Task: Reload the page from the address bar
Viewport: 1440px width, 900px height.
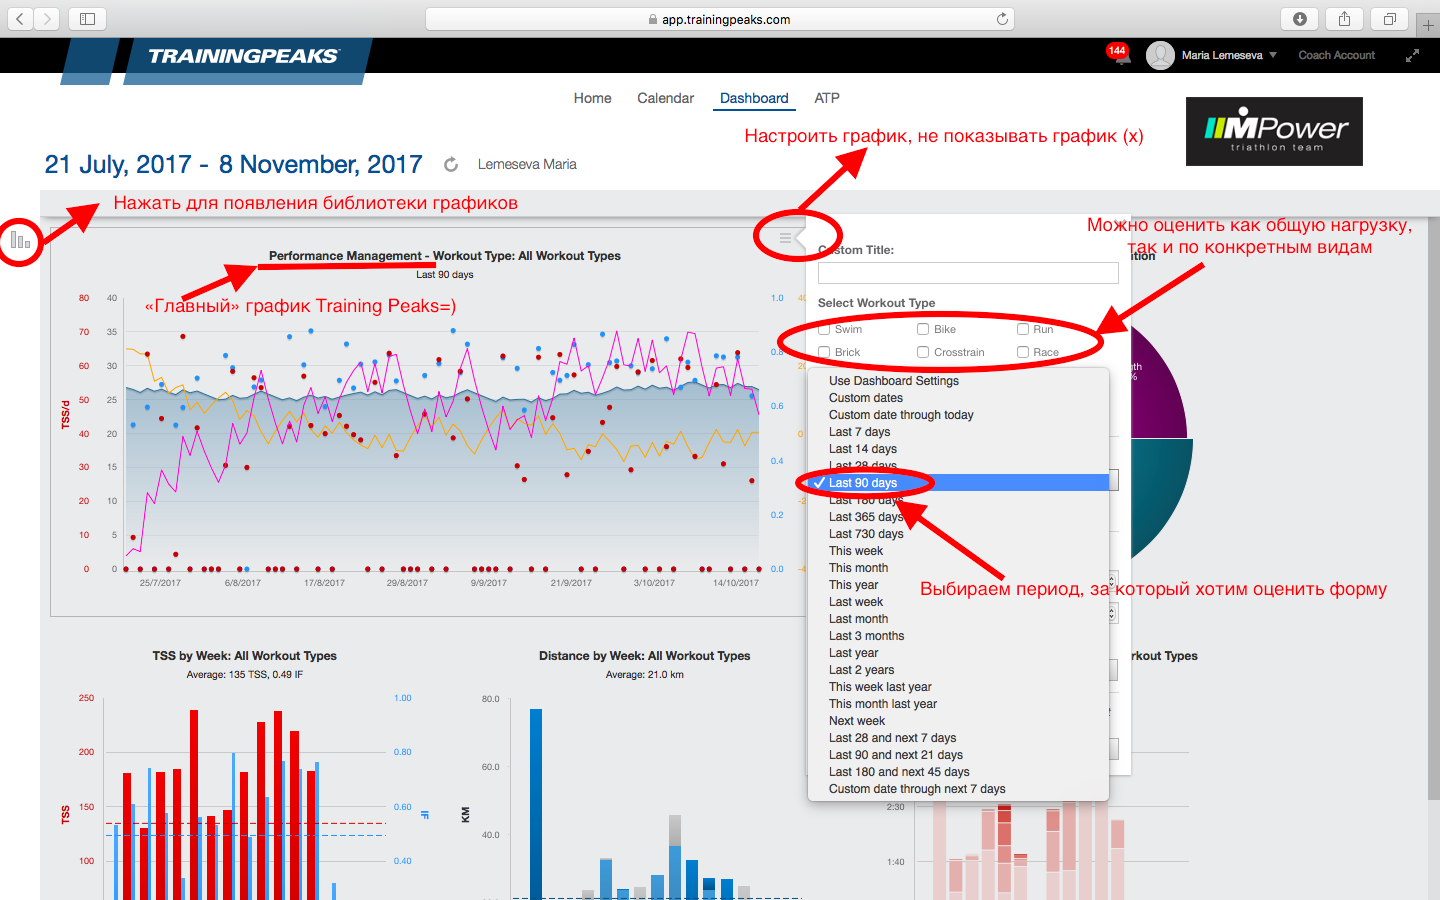Action: click(1002, 19)
